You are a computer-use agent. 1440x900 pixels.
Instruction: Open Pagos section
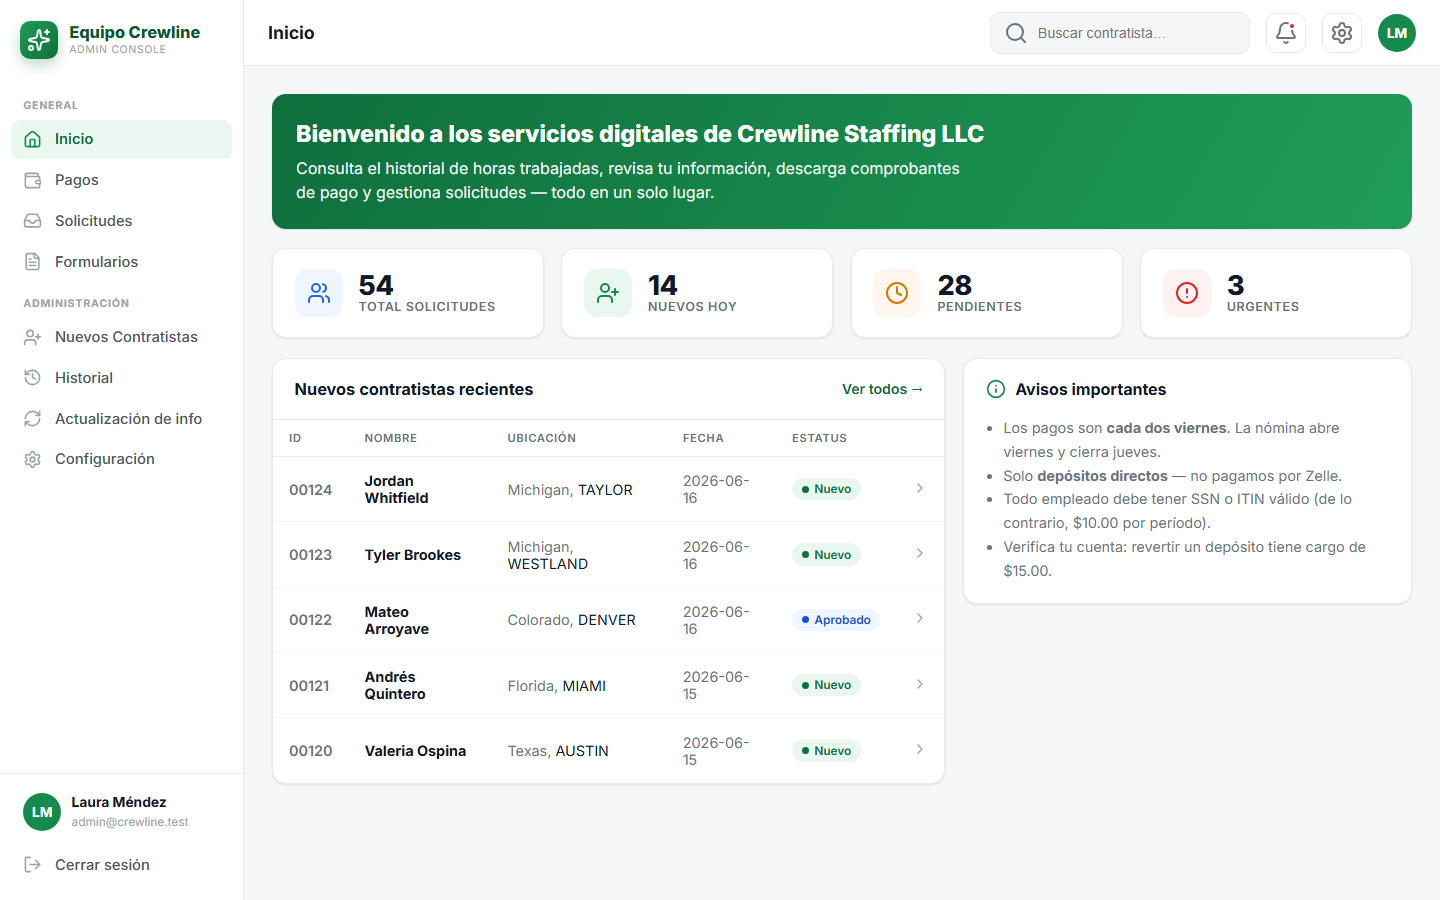tap(122, 180)
